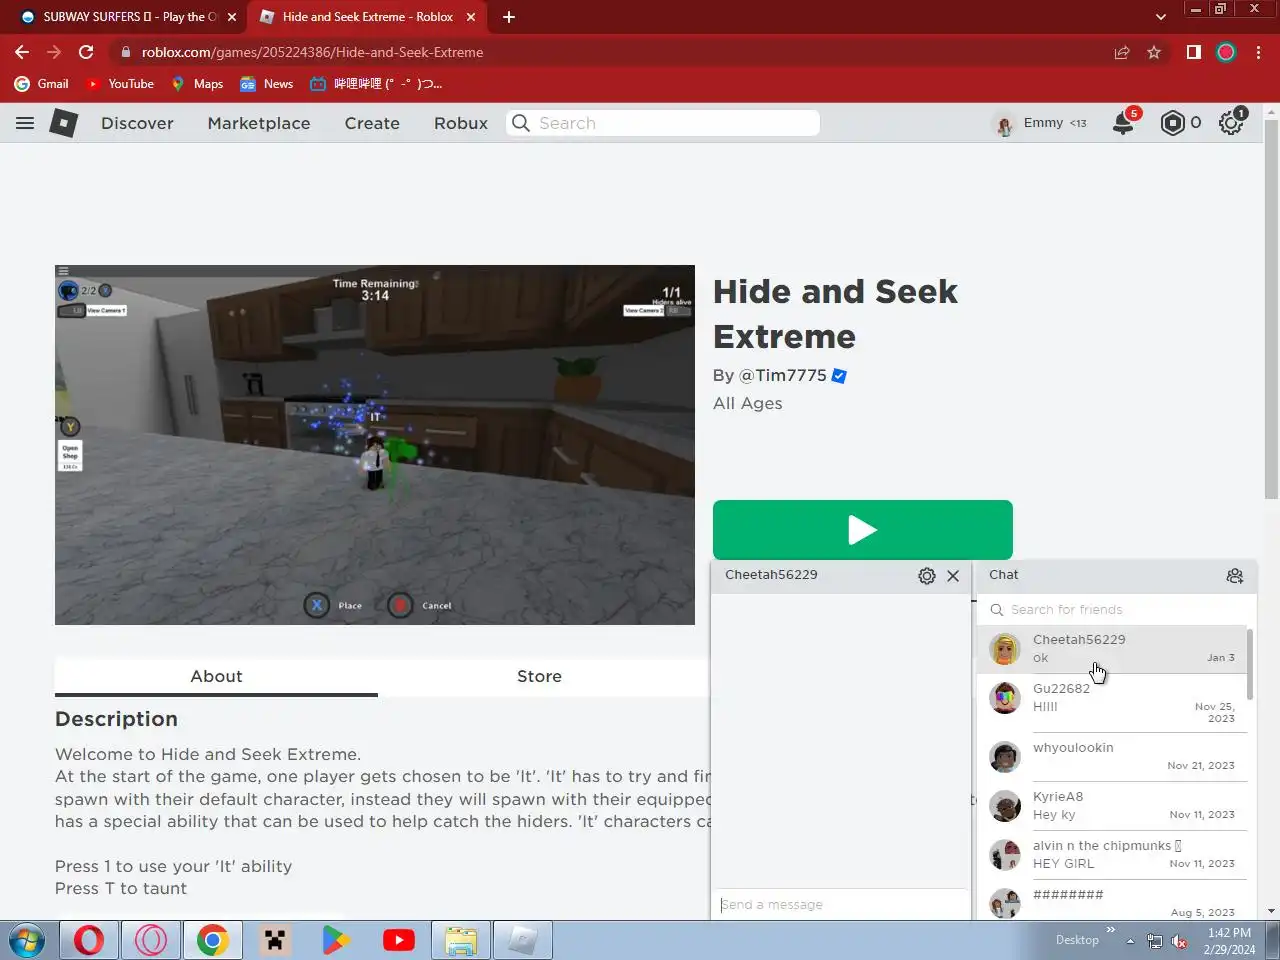Select the About tab
The image size is (1280, 960).
pyautogui.click(x=216, y=677)
